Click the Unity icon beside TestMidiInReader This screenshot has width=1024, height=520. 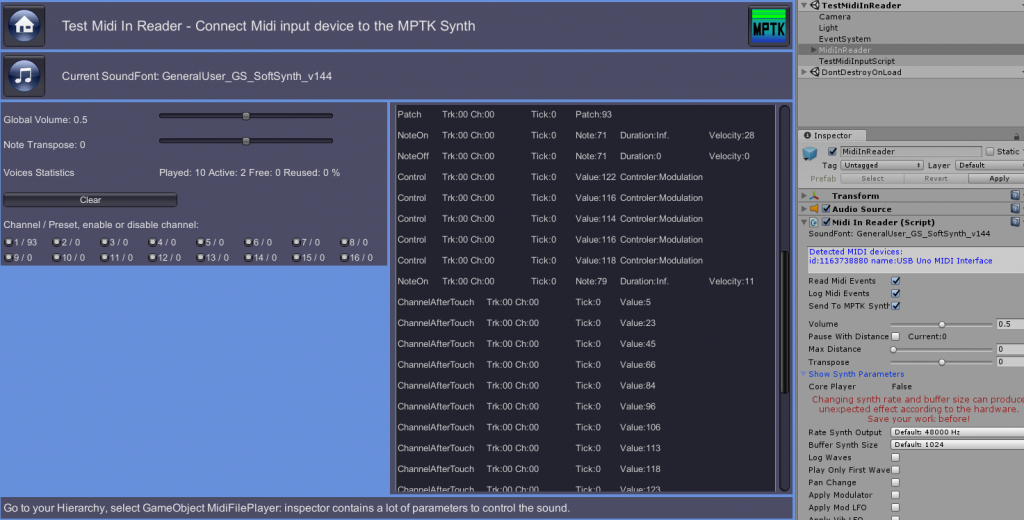click(x=815, y=5)
